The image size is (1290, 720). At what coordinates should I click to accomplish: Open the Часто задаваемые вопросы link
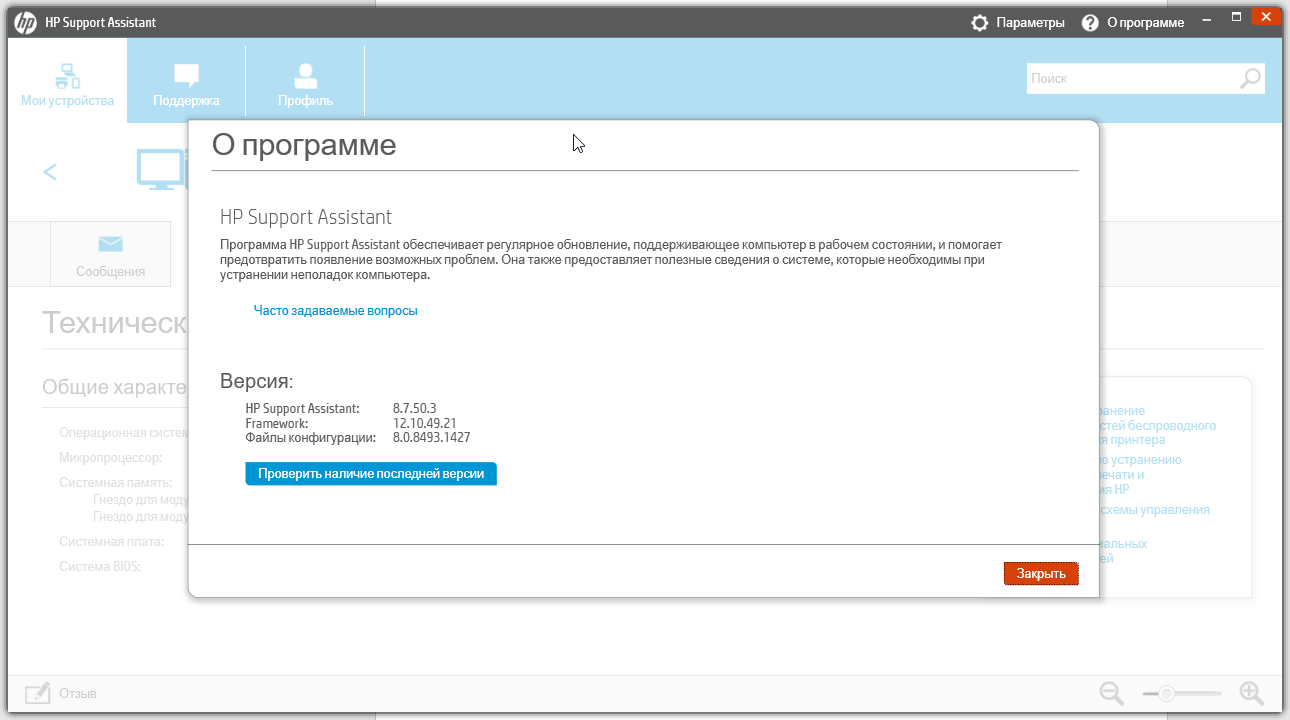click(x=335, y=311)
